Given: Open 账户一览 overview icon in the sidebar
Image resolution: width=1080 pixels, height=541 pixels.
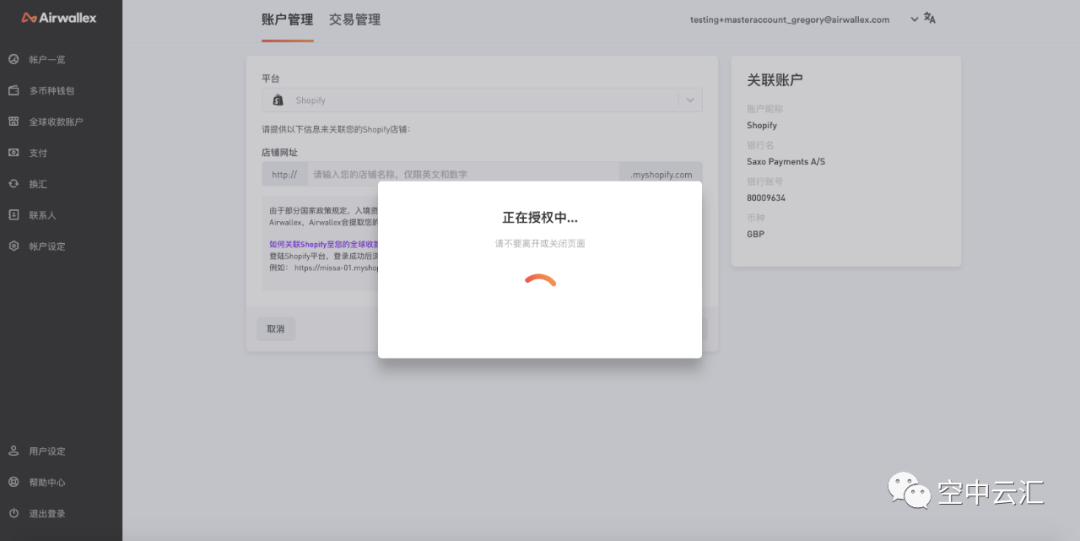Looking at the screenshot, I should click(x=14, y=59).
